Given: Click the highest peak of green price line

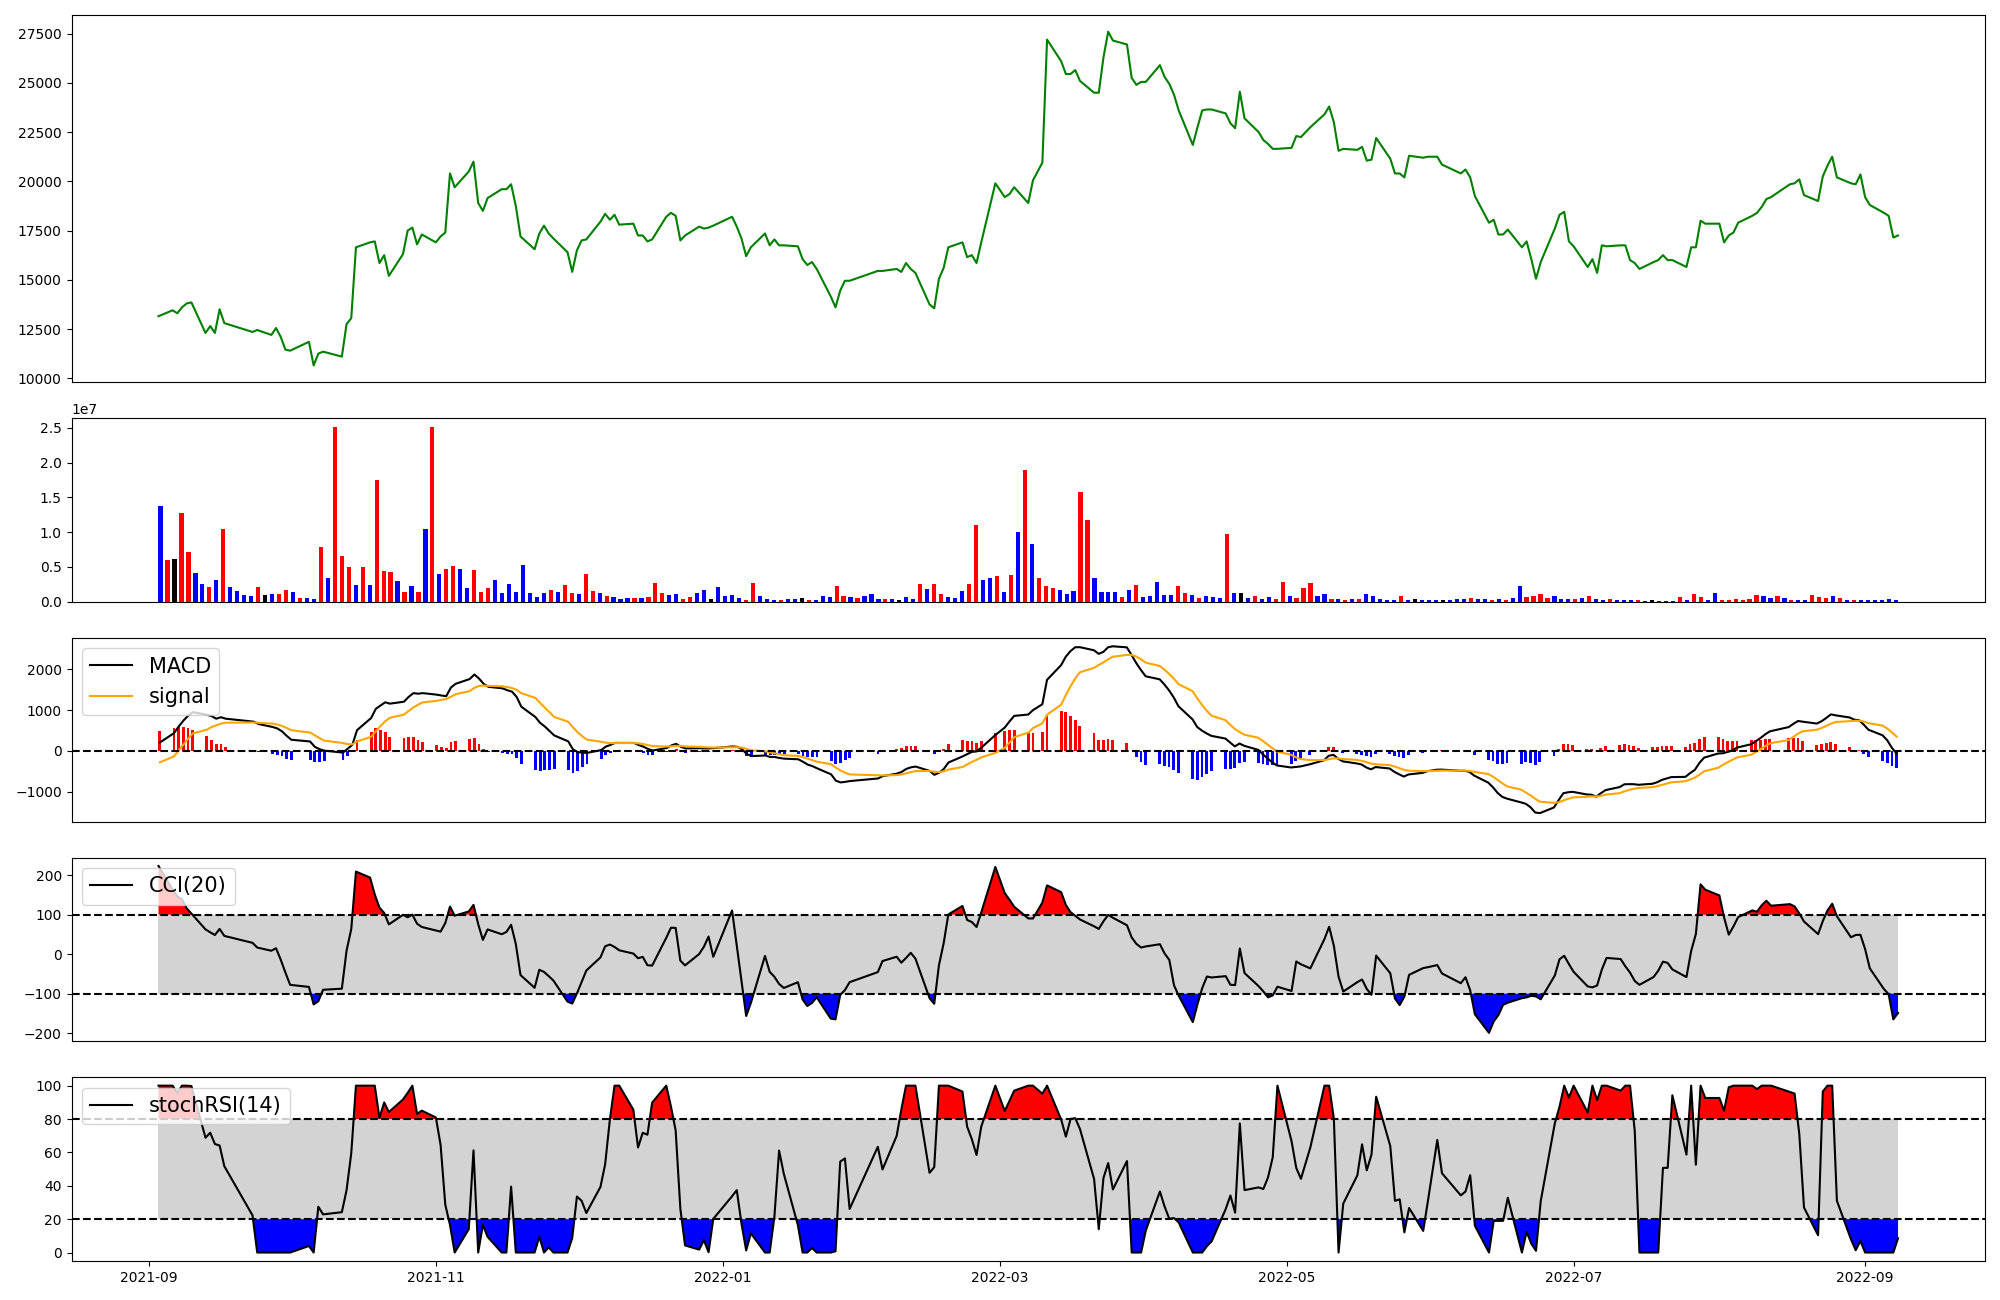Looking at the screenshot, I should click(1108, 32).
